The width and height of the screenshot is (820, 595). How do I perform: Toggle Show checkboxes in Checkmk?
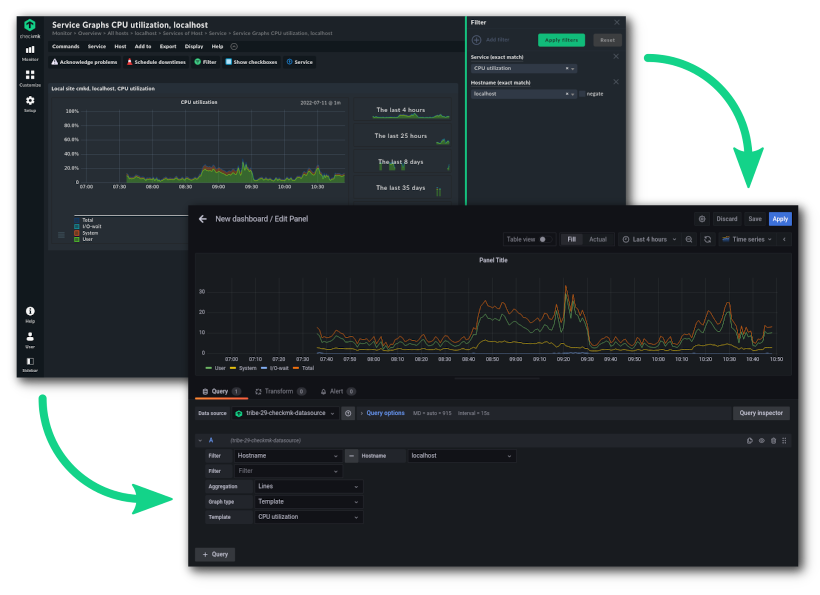pyautogui.click(x=251, y=62)
